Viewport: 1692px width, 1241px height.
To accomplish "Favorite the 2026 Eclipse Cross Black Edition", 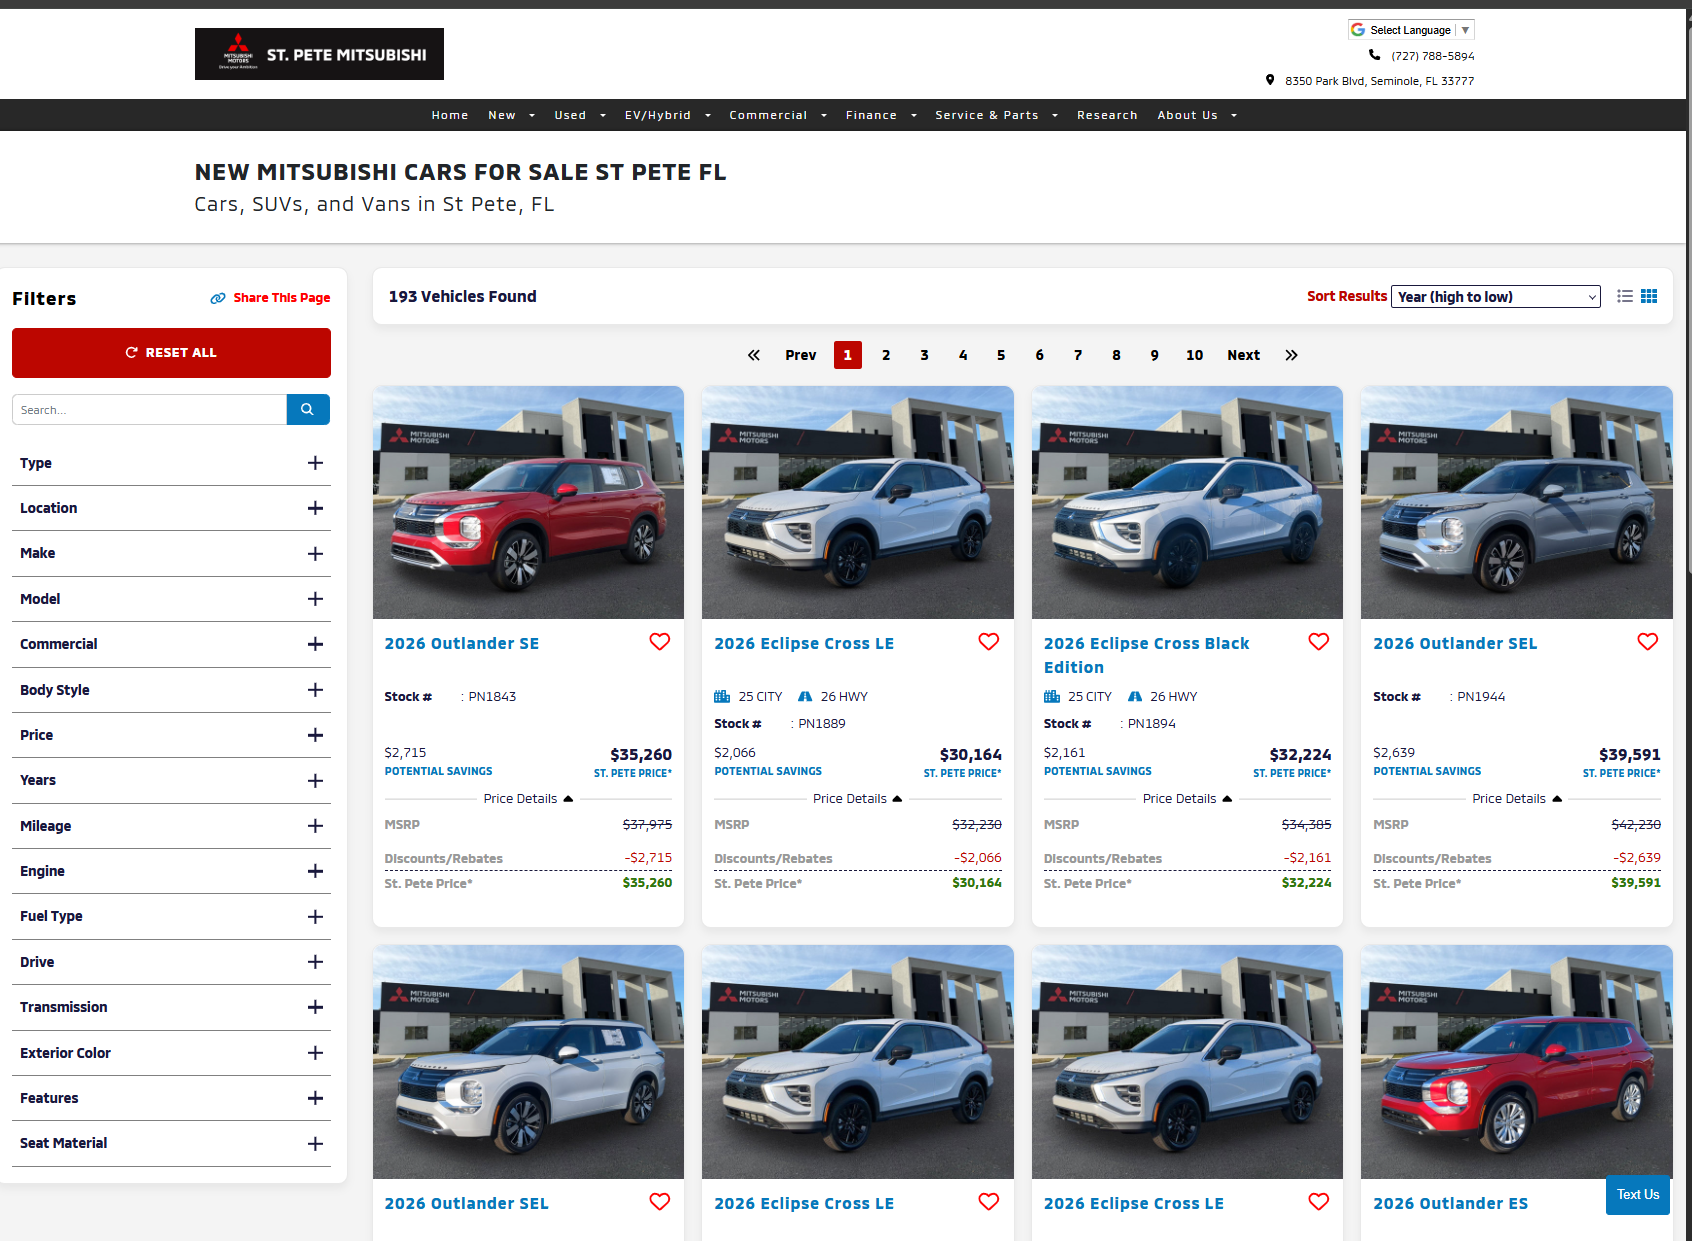I will pos(1319,642).
